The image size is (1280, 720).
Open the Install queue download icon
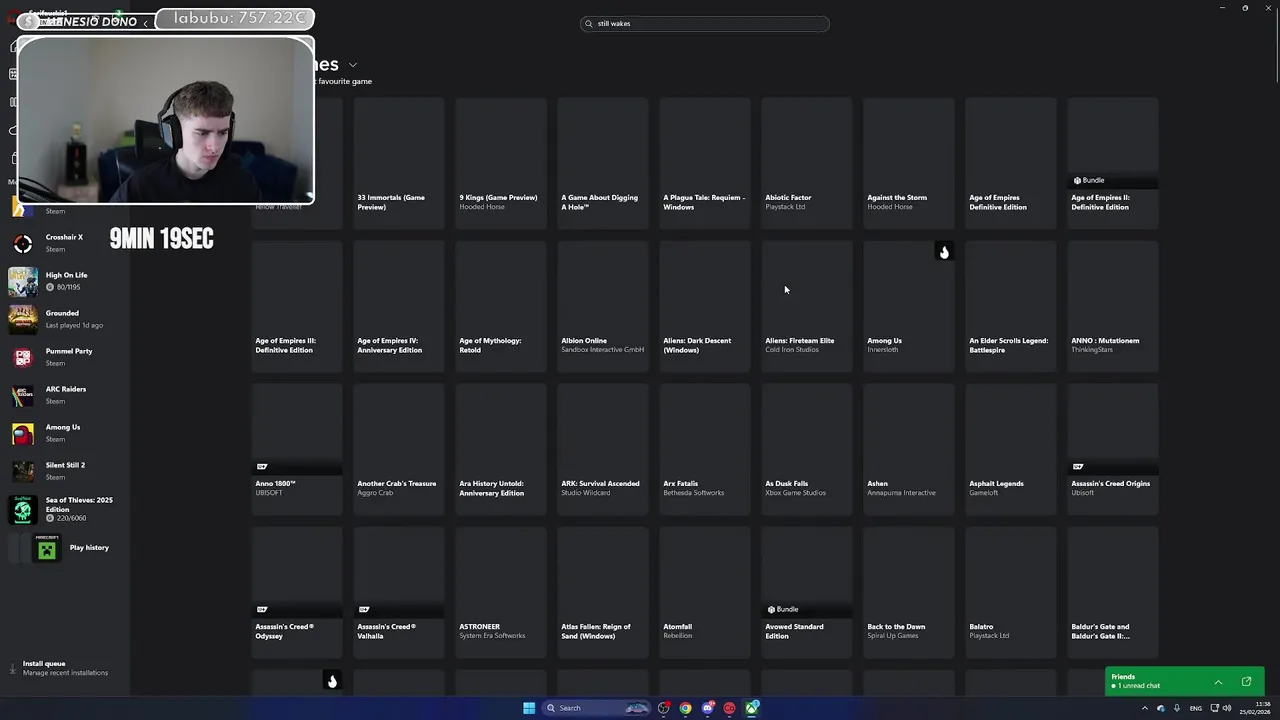point(13,668)
